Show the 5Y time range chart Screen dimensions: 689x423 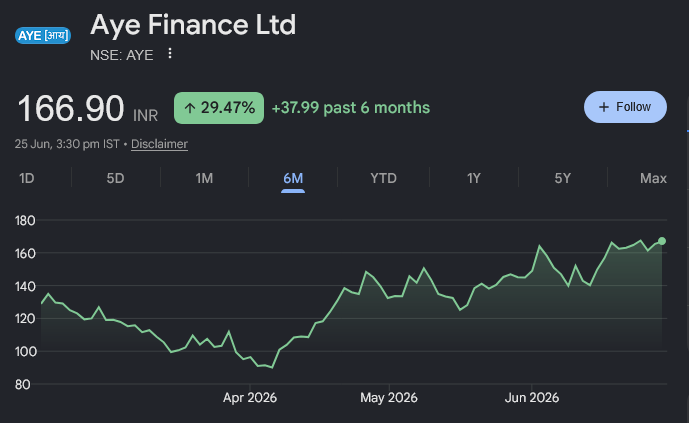pos(562,178)
